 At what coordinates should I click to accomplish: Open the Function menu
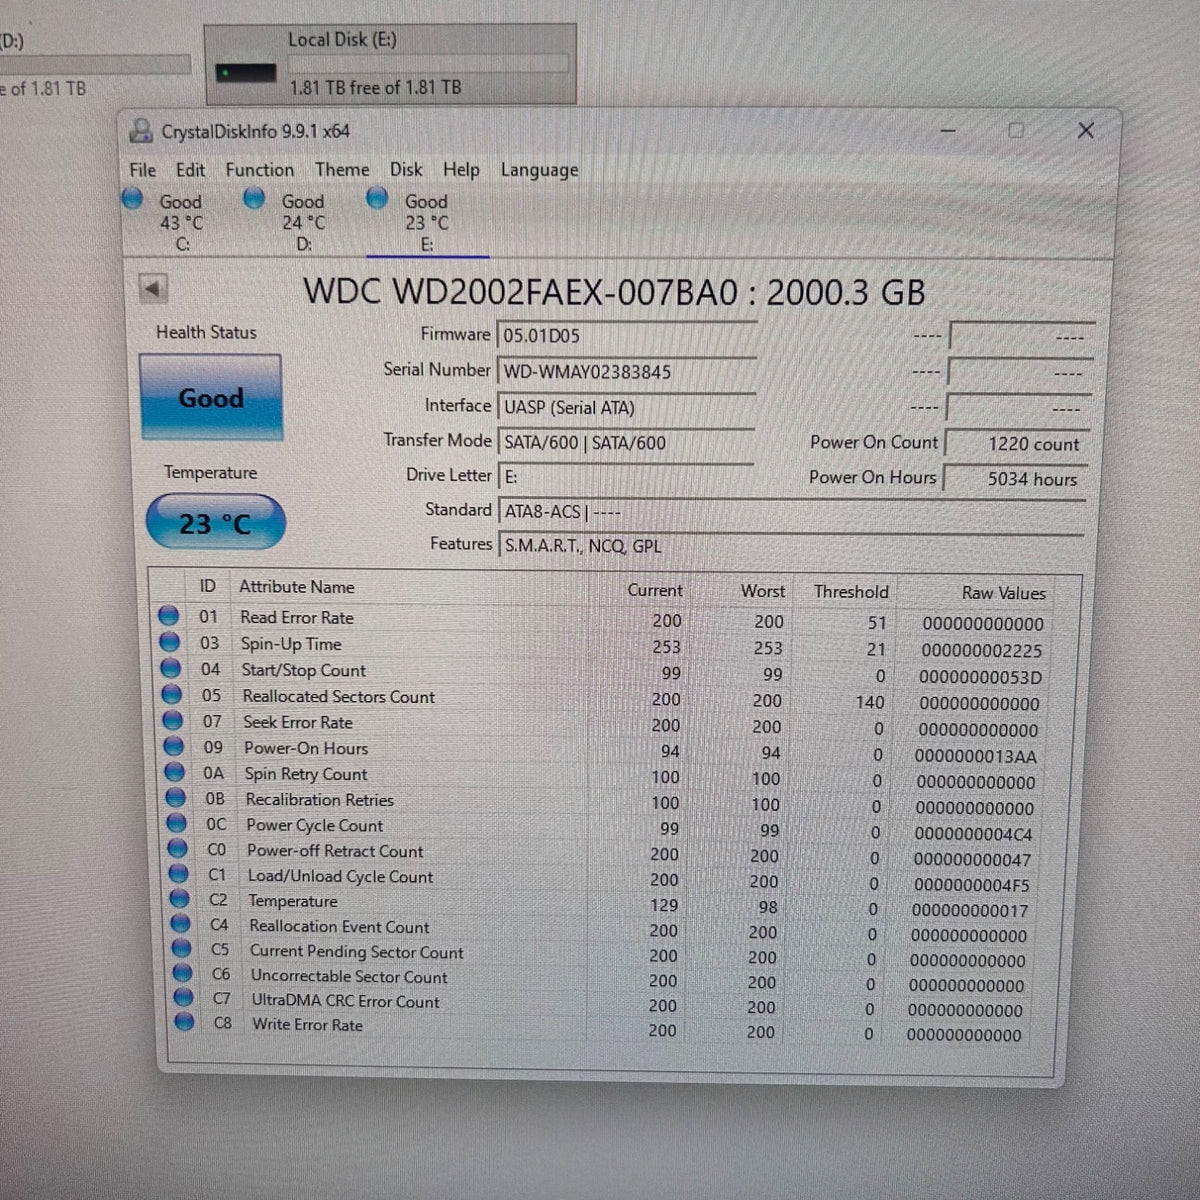[x=260, y=170]
